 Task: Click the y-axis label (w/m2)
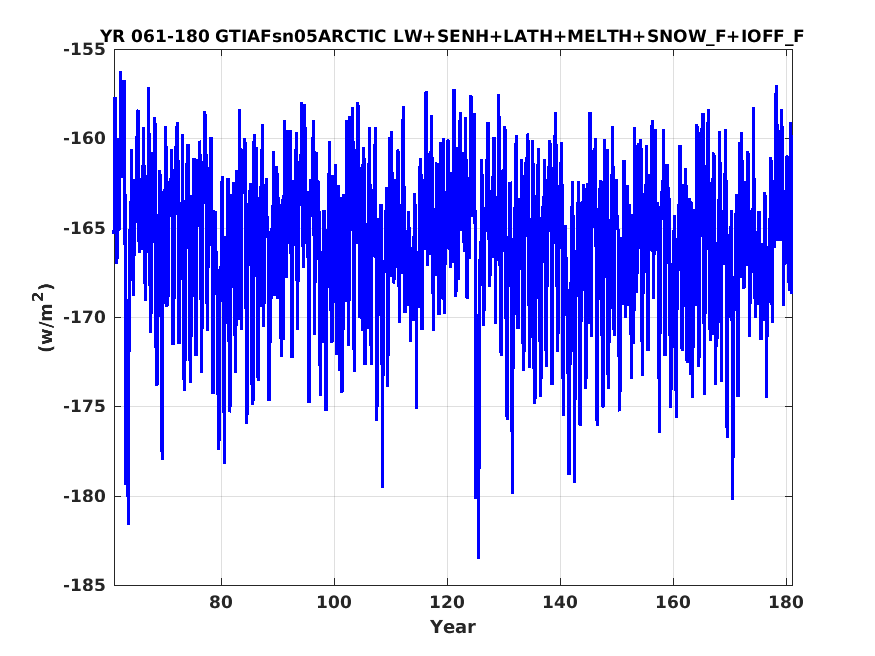pos(45,317)
